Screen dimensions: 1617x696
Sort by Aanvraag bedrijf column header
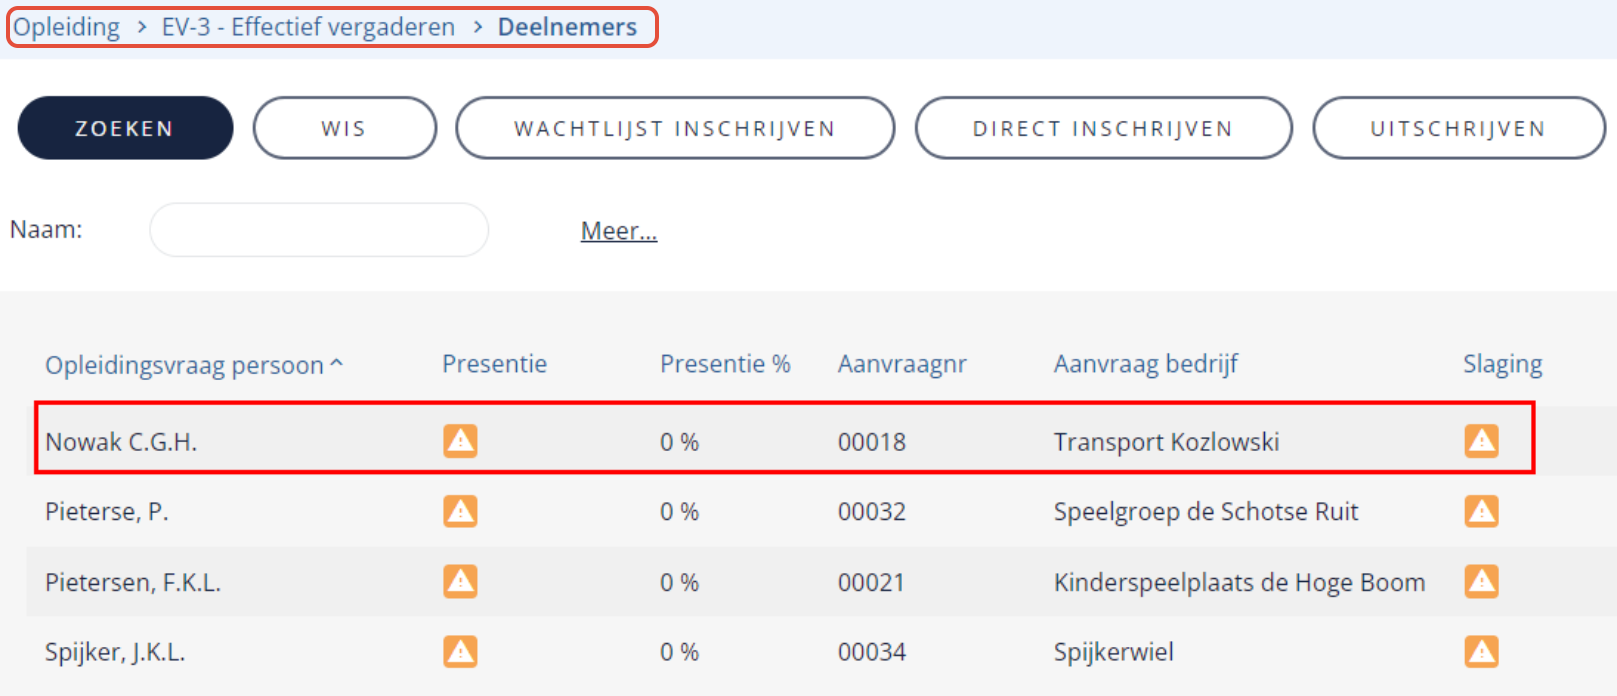1146,364
